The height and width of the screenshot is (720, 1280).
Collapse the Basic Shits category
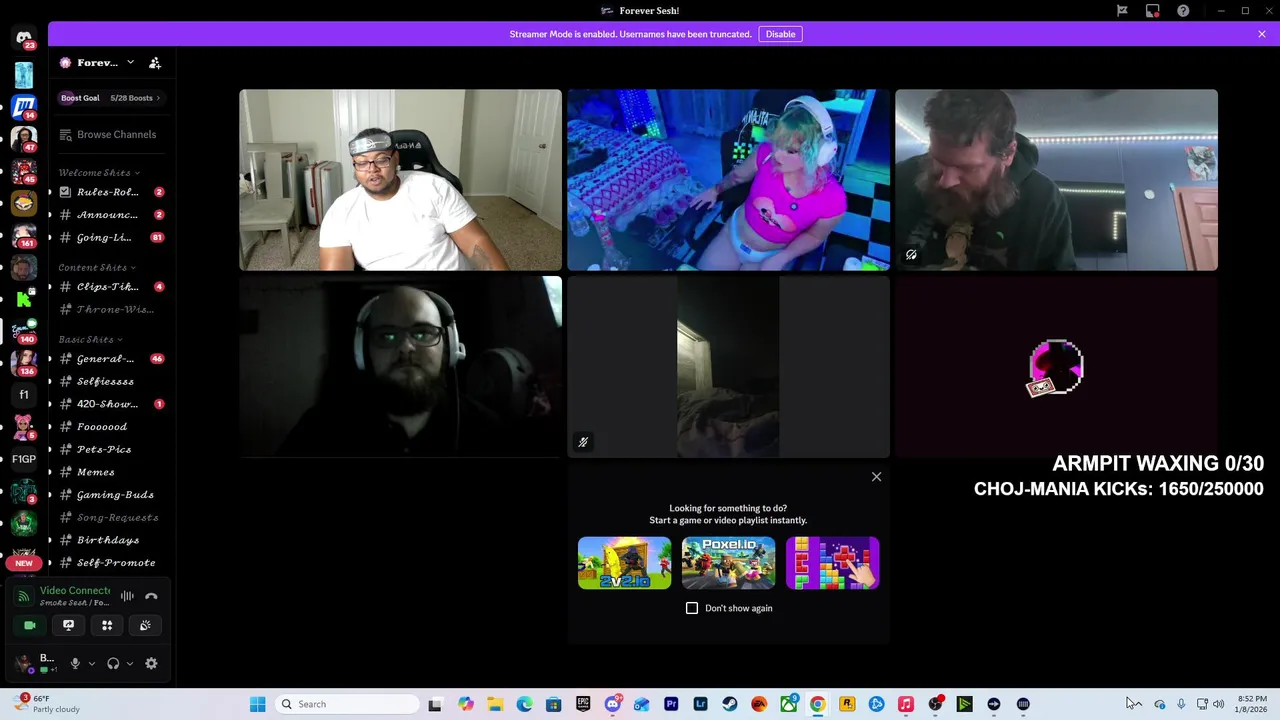(x=91, y=339)
